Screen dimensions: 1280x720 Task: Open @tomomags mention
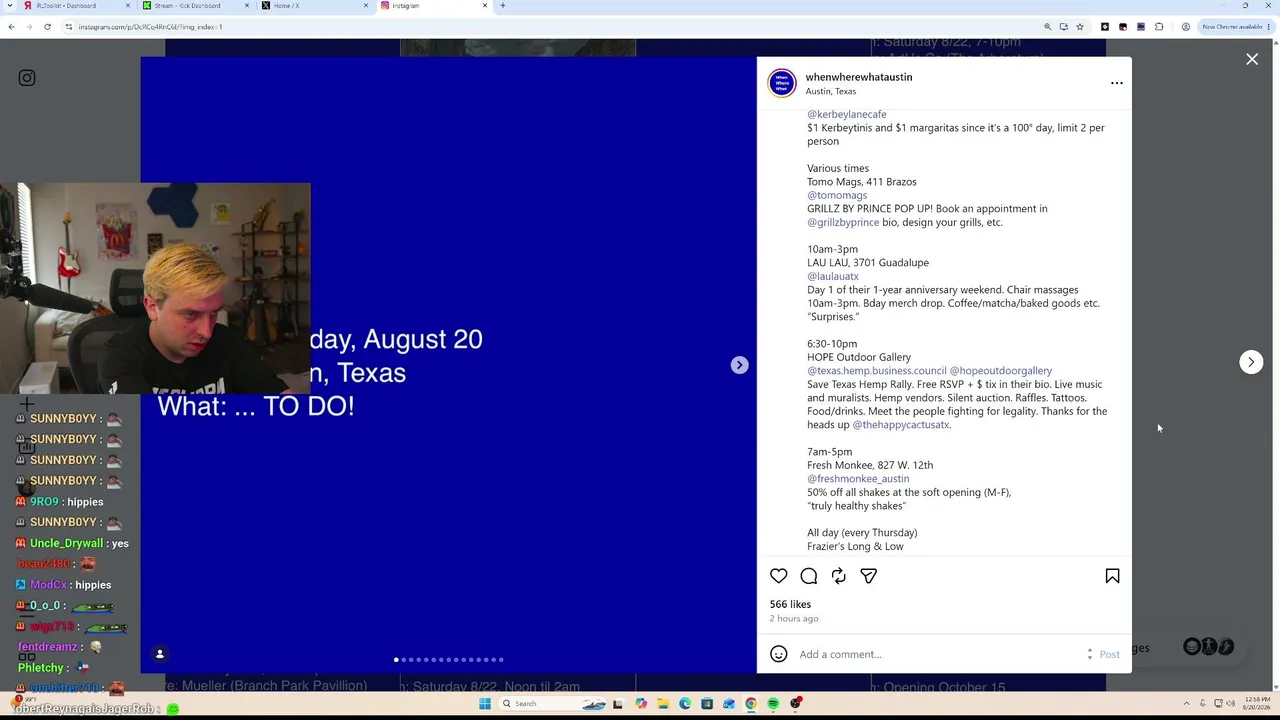[x=837, y=195]
